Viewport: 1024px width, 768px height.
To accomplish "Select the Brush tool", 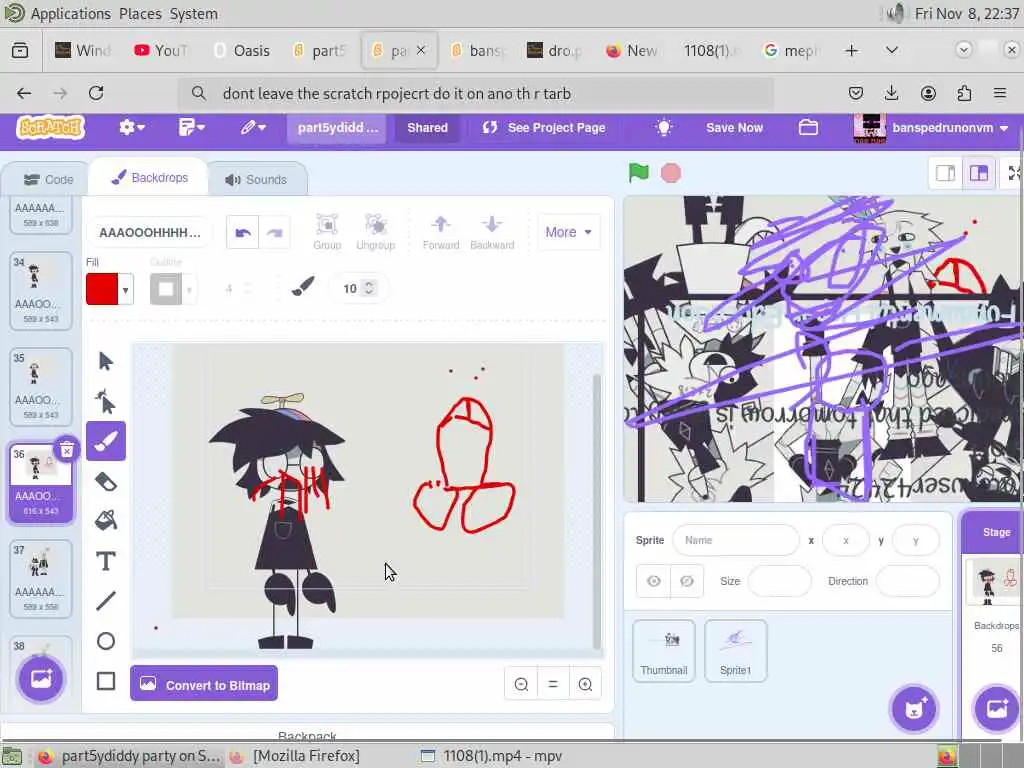I will [x=106, y=441].
